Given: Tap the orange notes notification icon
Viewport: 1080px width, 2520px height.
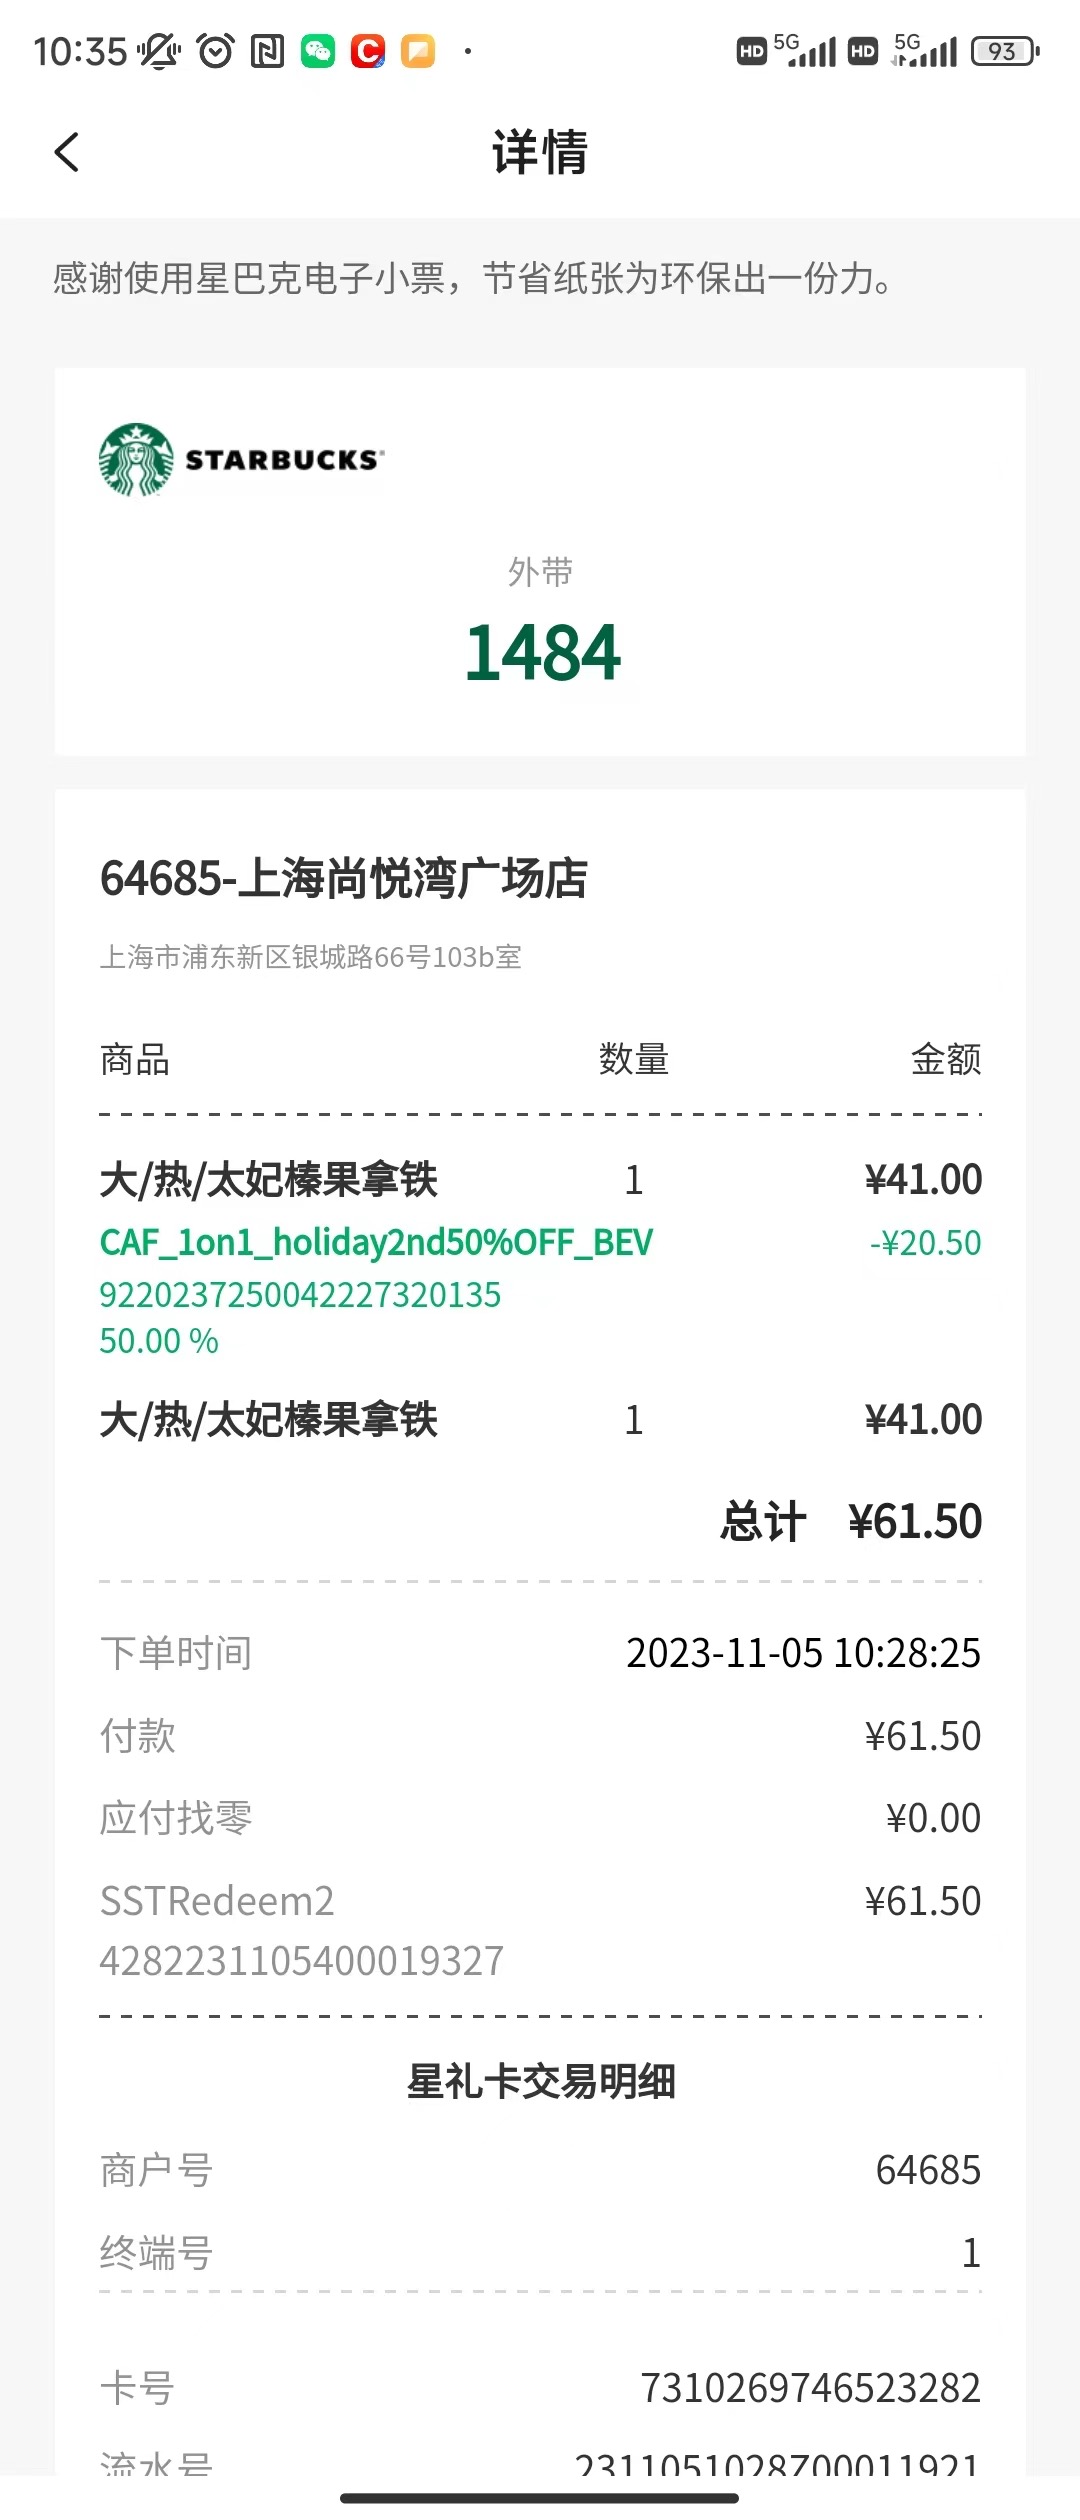Looking at the screenshot, I should pyautogui.click(x=418, y=51).
